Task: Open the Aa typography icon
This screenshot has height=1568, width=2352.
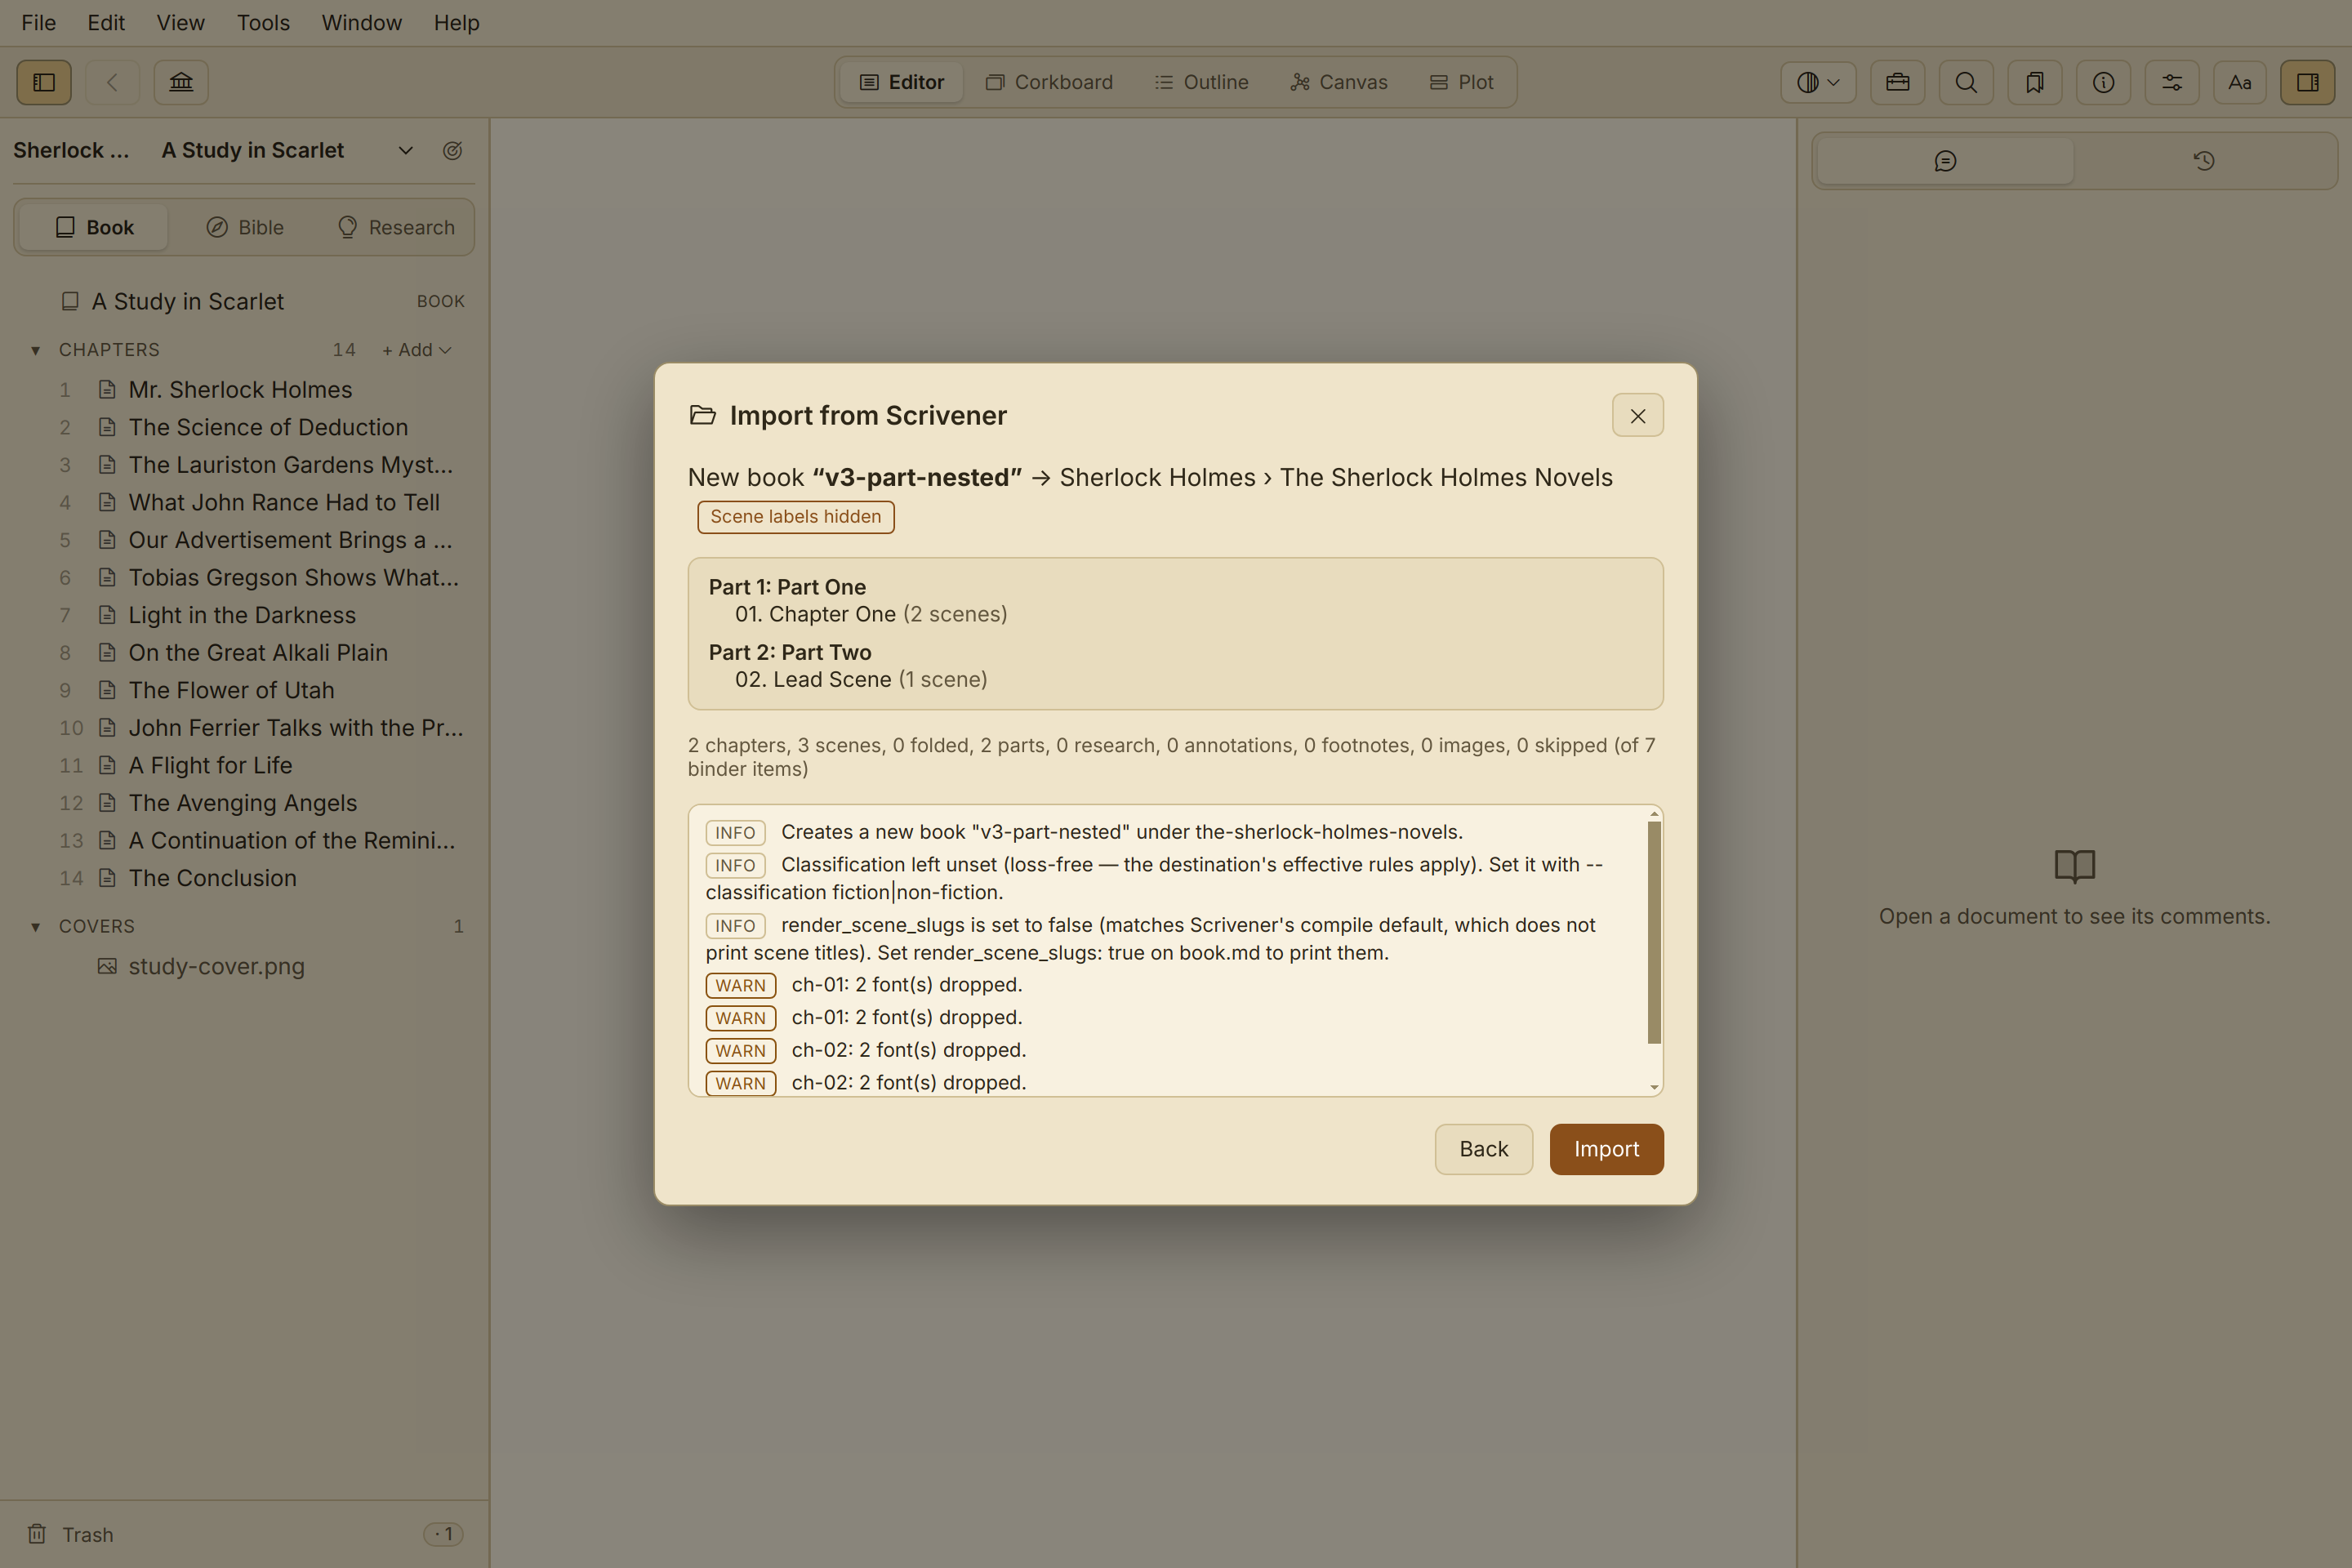Action: (2240, 82)
